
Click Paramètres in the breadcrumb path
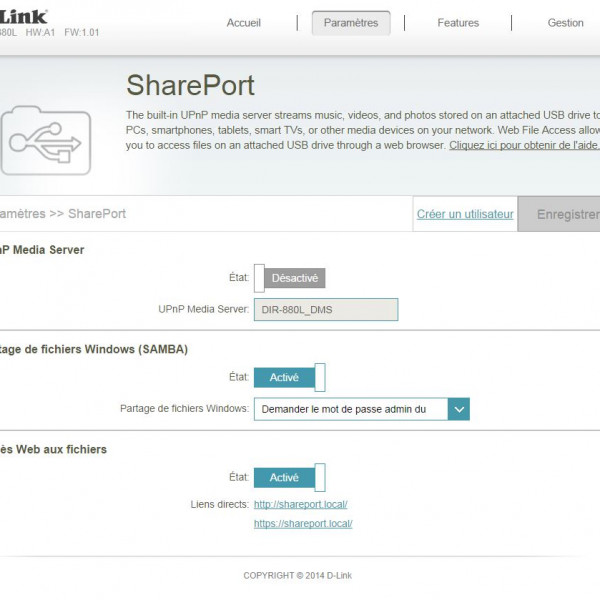(22, 214)
